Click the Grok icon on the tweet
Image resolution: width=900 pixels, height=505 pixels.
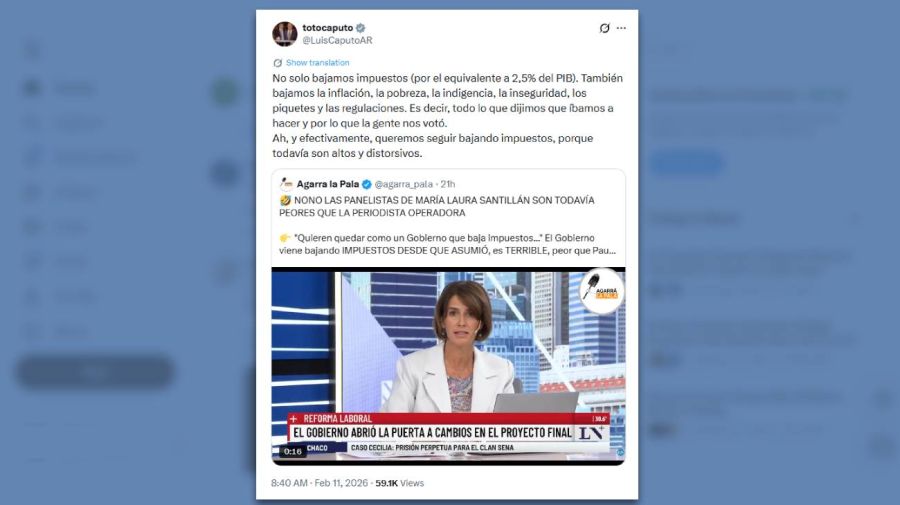pos(604,28)
